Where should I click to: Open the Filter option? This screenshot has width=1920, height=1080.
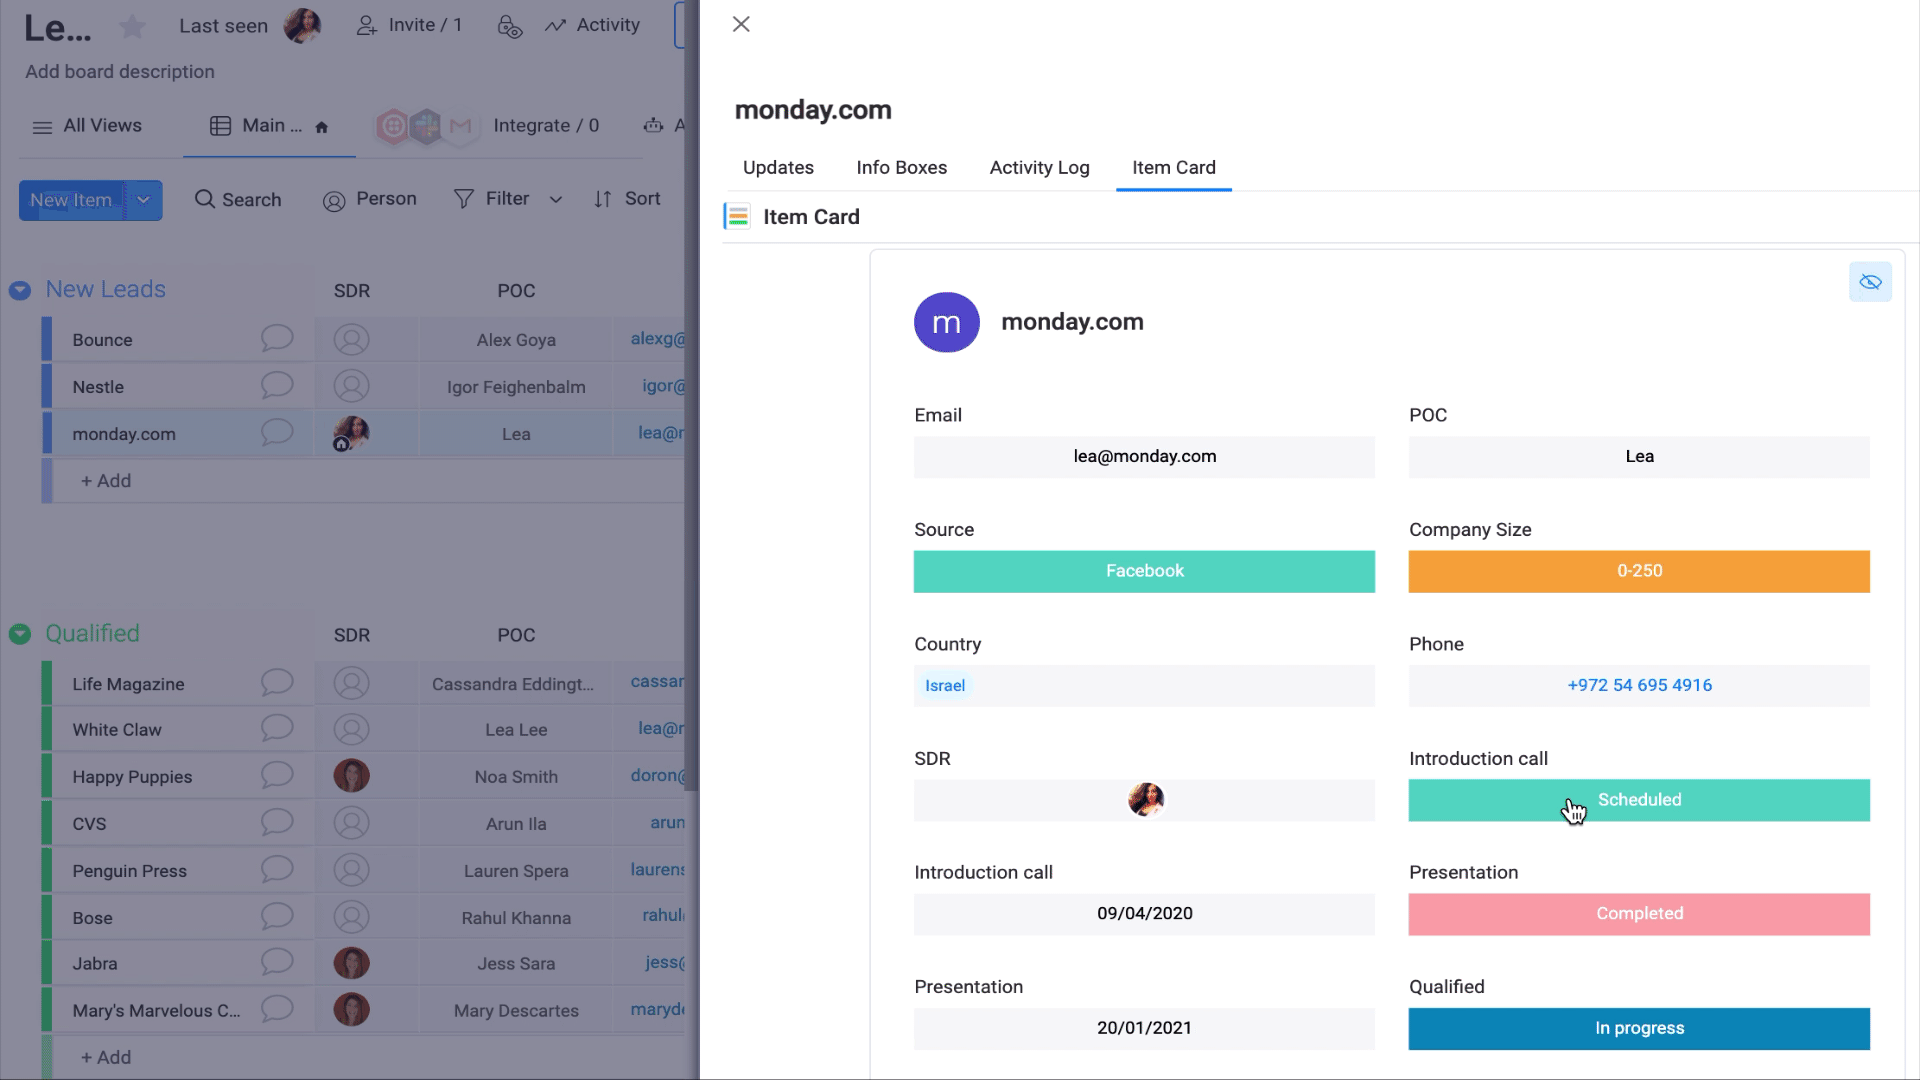point(492,199)
